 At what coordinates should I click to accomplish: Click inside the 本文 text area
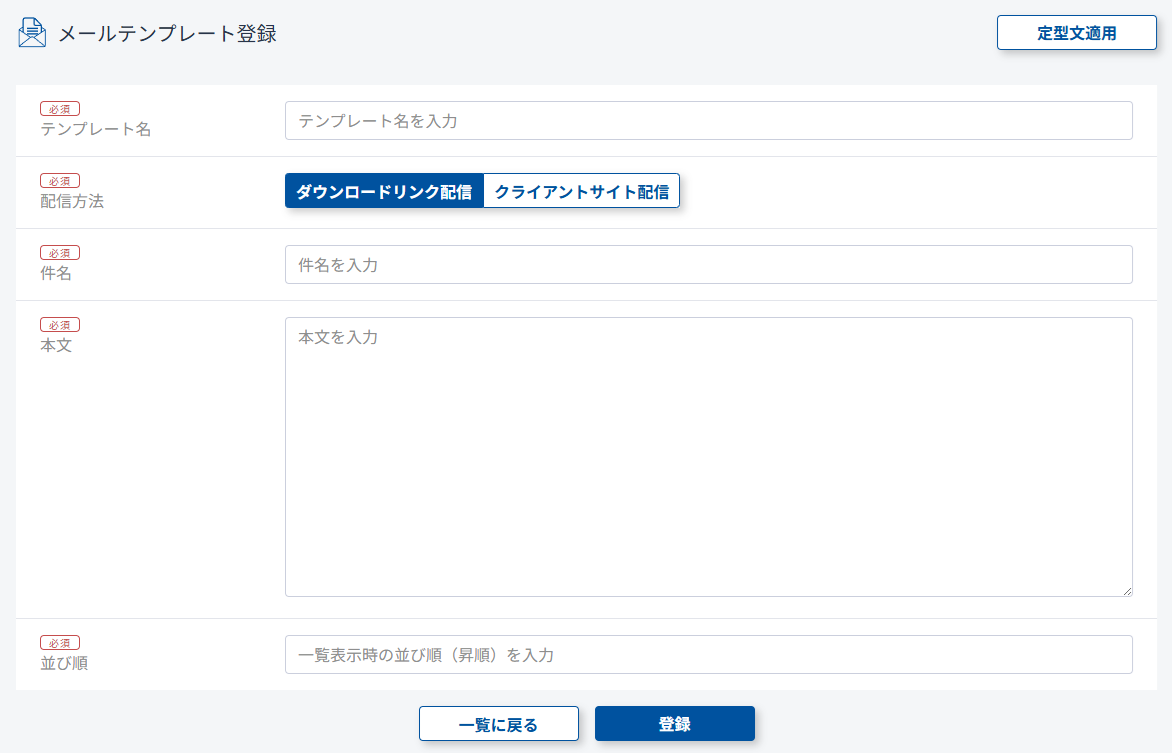point(708,457)
